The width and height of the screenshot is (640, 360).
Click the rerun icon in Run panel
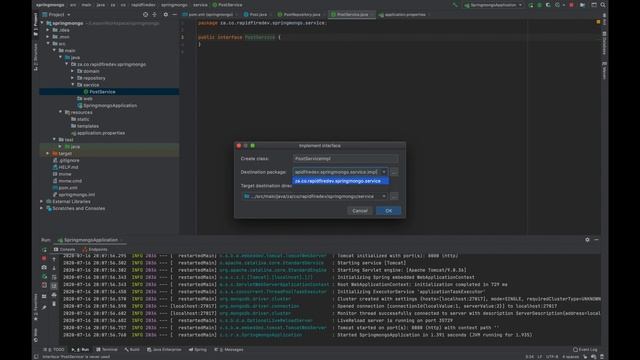coord(44,249)
